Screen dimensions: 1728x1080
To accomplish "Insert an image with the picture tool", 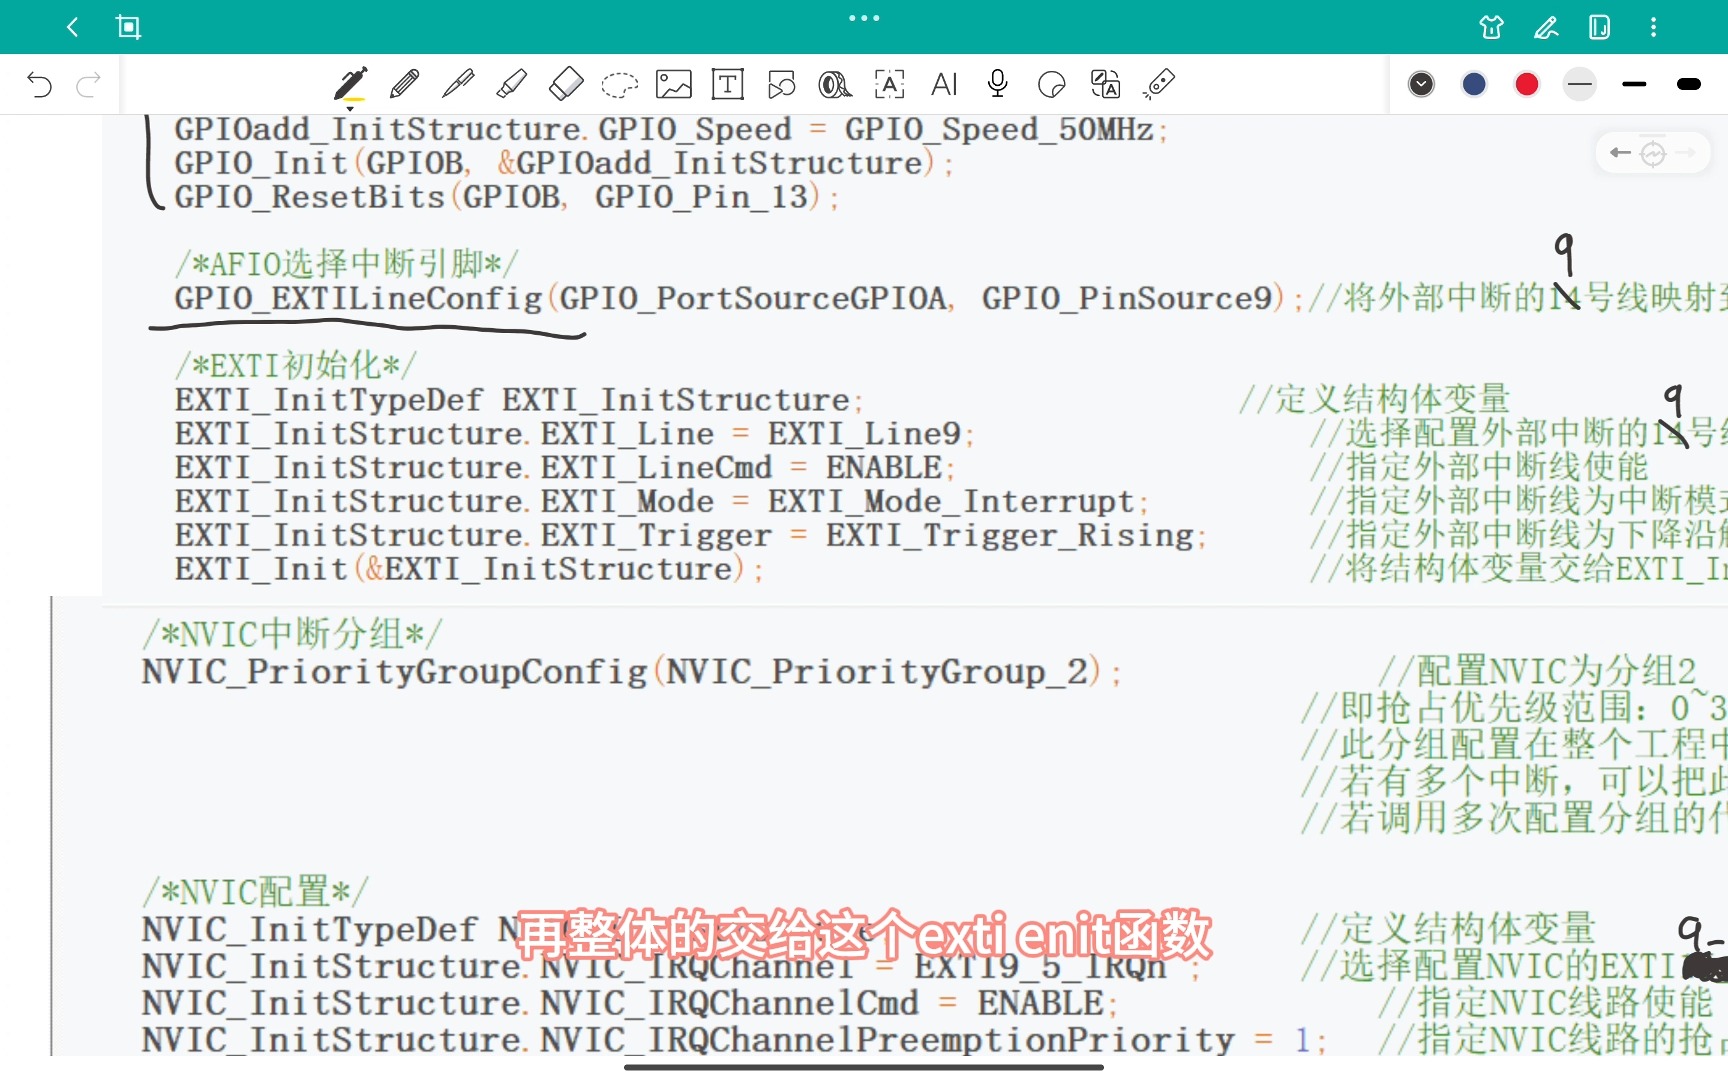I will 674,84.
